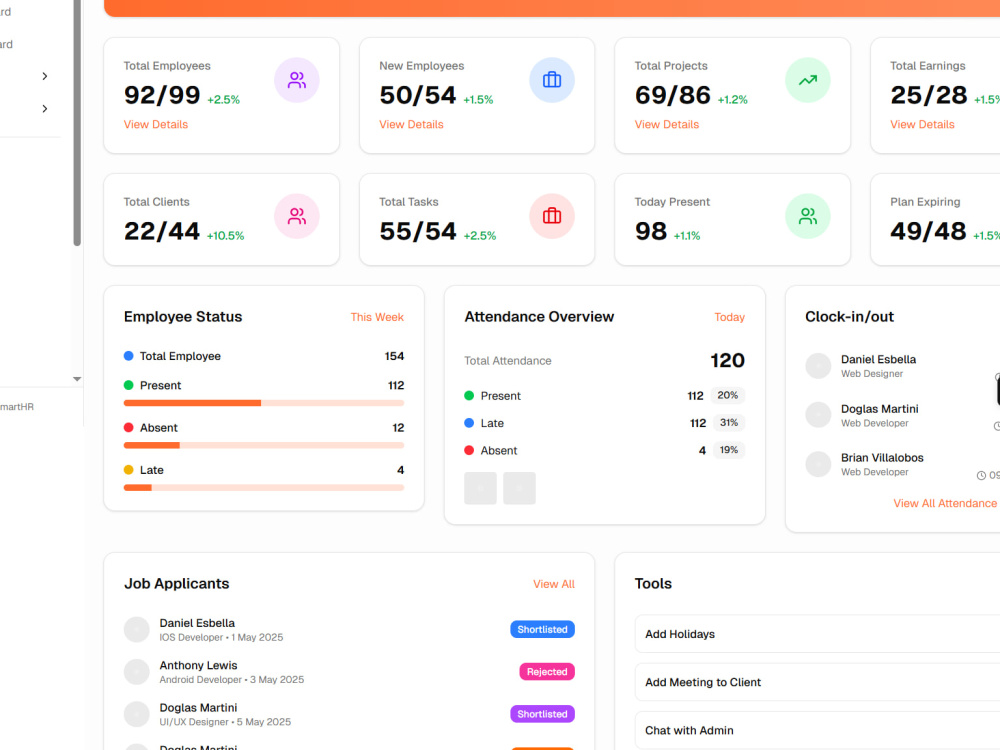Click the Total Attendance value 120

[x=728, y=360]
